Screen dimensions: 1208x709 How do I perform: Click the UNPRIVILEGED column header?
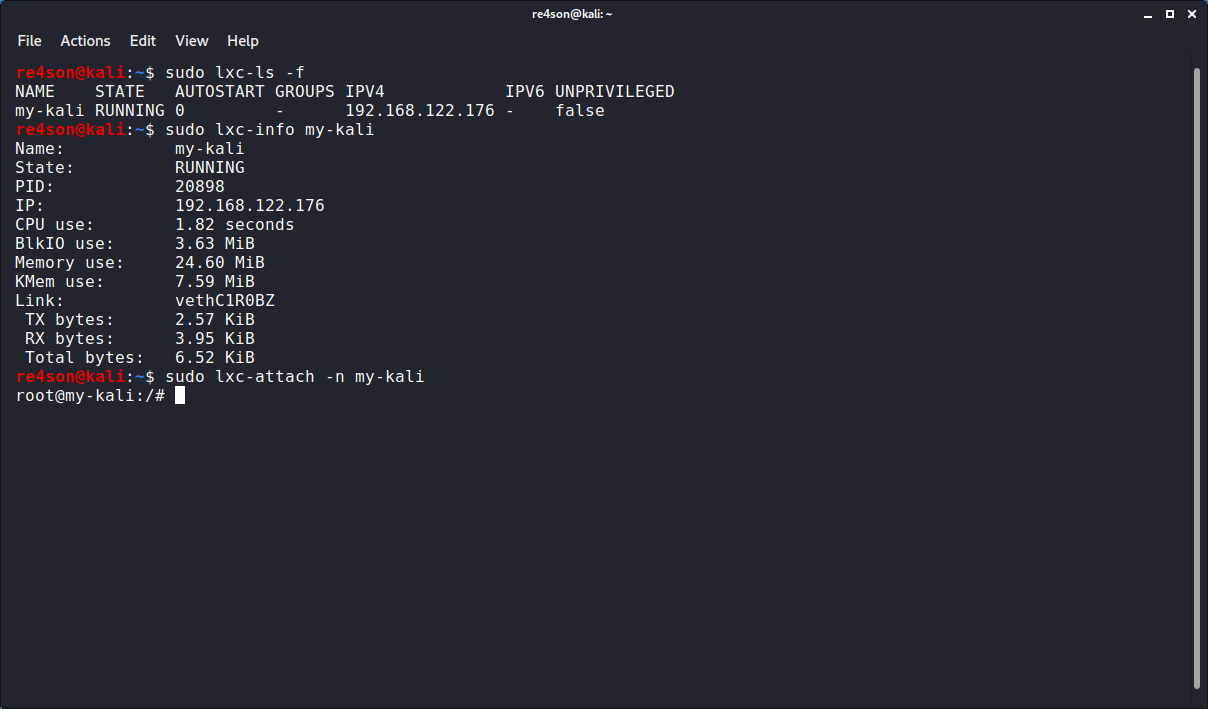(x=614, y=92)
